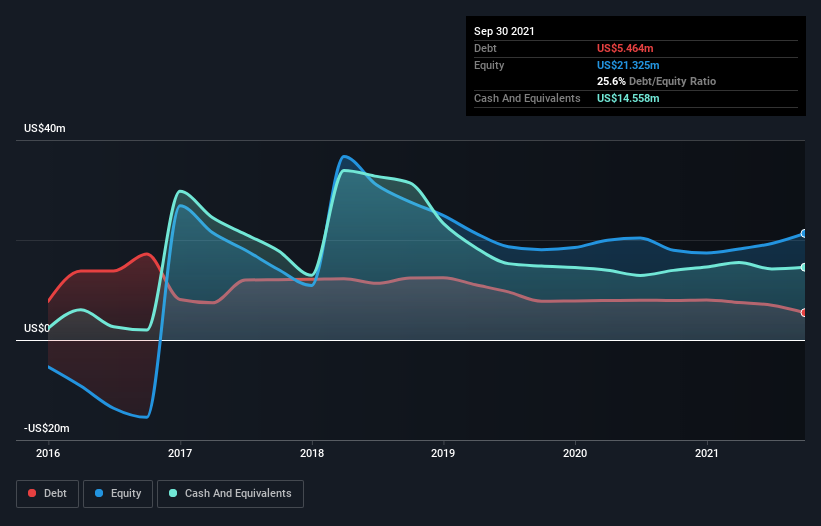
Task: Select the 2017 x-axis label
Action: pos(180,453)
